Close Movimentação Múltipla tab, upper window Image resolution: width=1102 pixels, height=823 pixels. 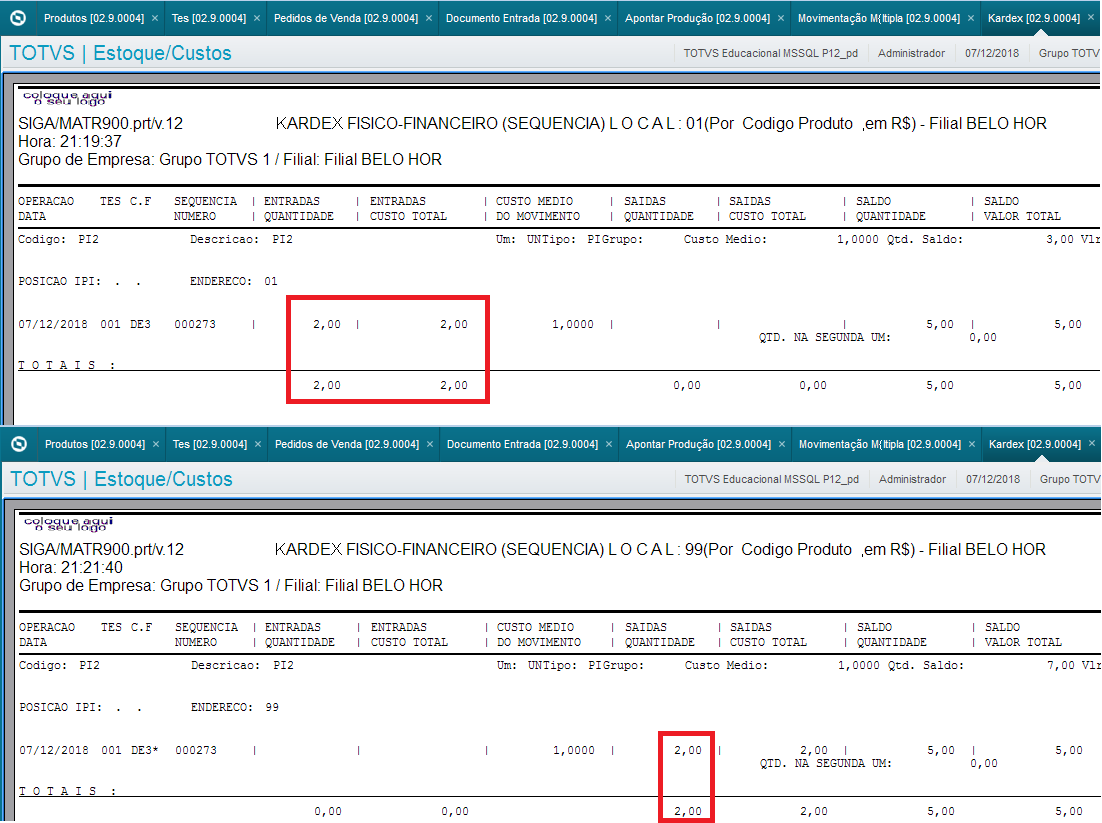coord(971,18)
